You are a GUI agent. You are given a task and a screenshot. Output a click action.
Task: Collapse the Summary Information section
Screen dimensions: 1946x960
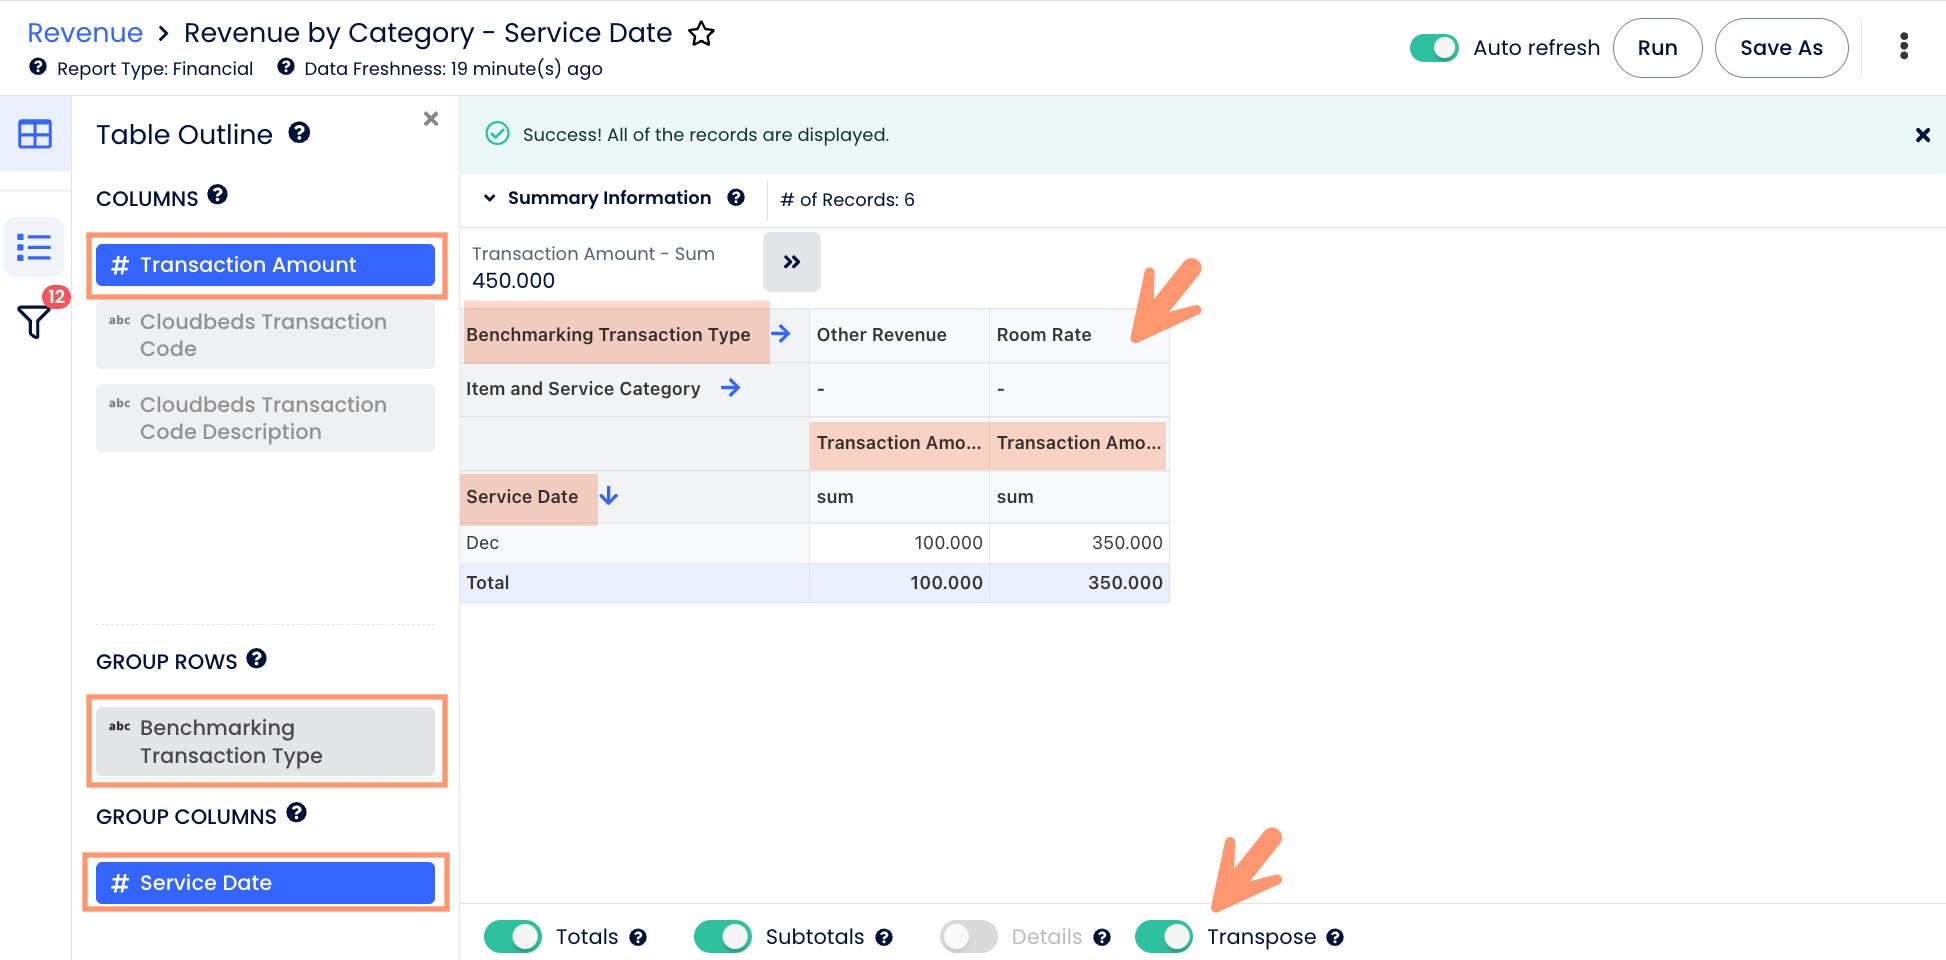490,198
